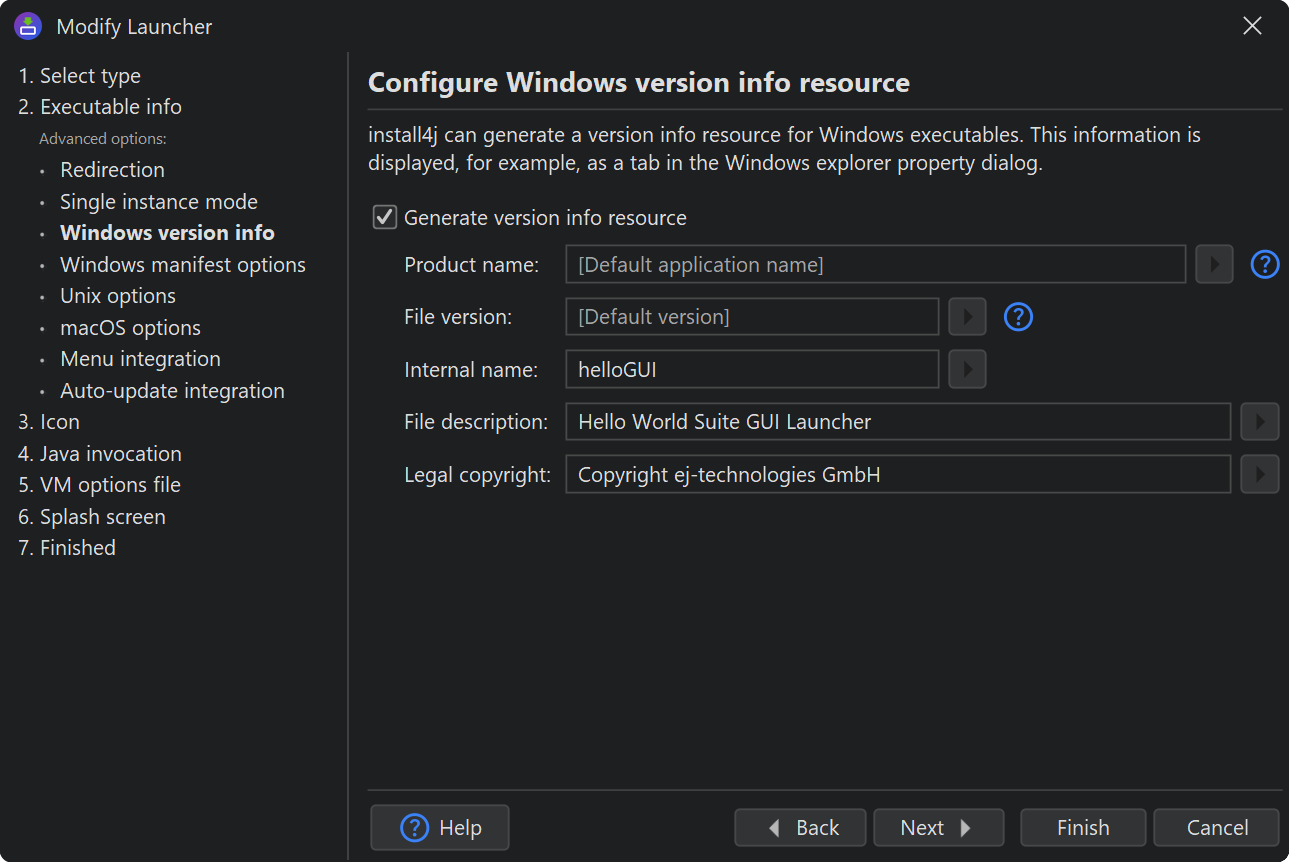Go to the Redirection advanced options step

click(112, 170)
